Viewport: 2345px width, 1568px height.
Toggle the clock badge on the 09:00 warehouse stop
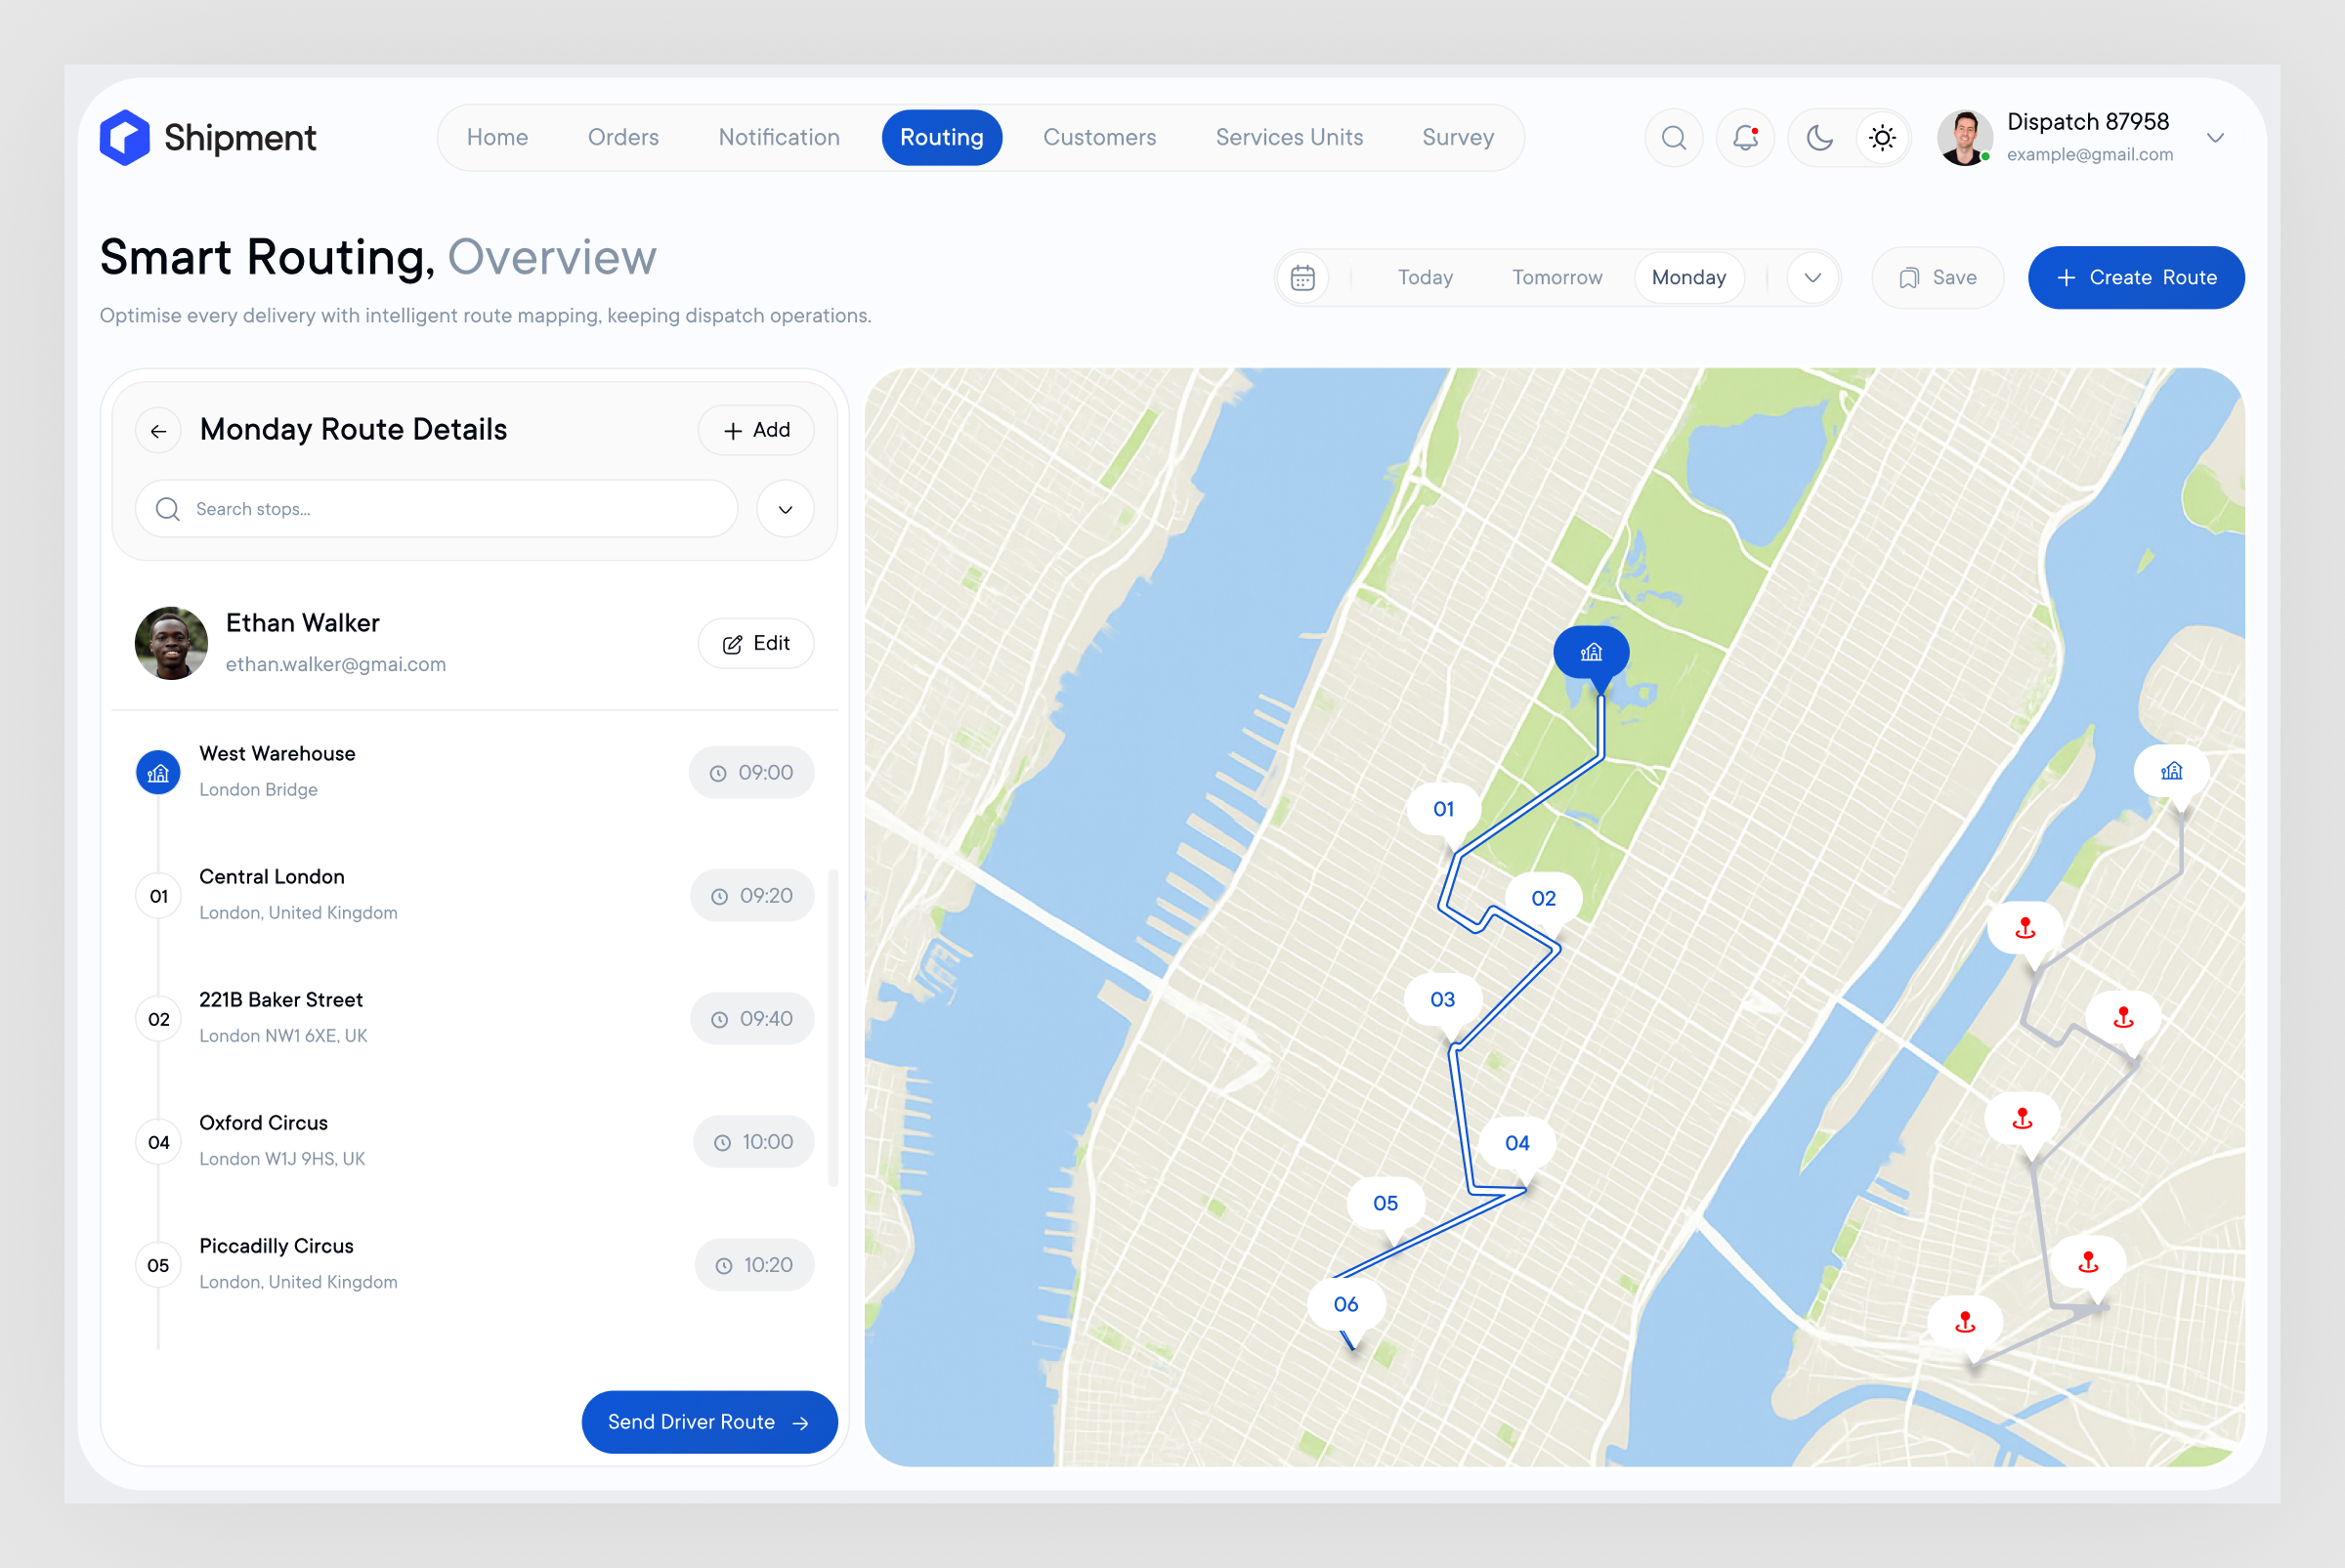(751, 772)
